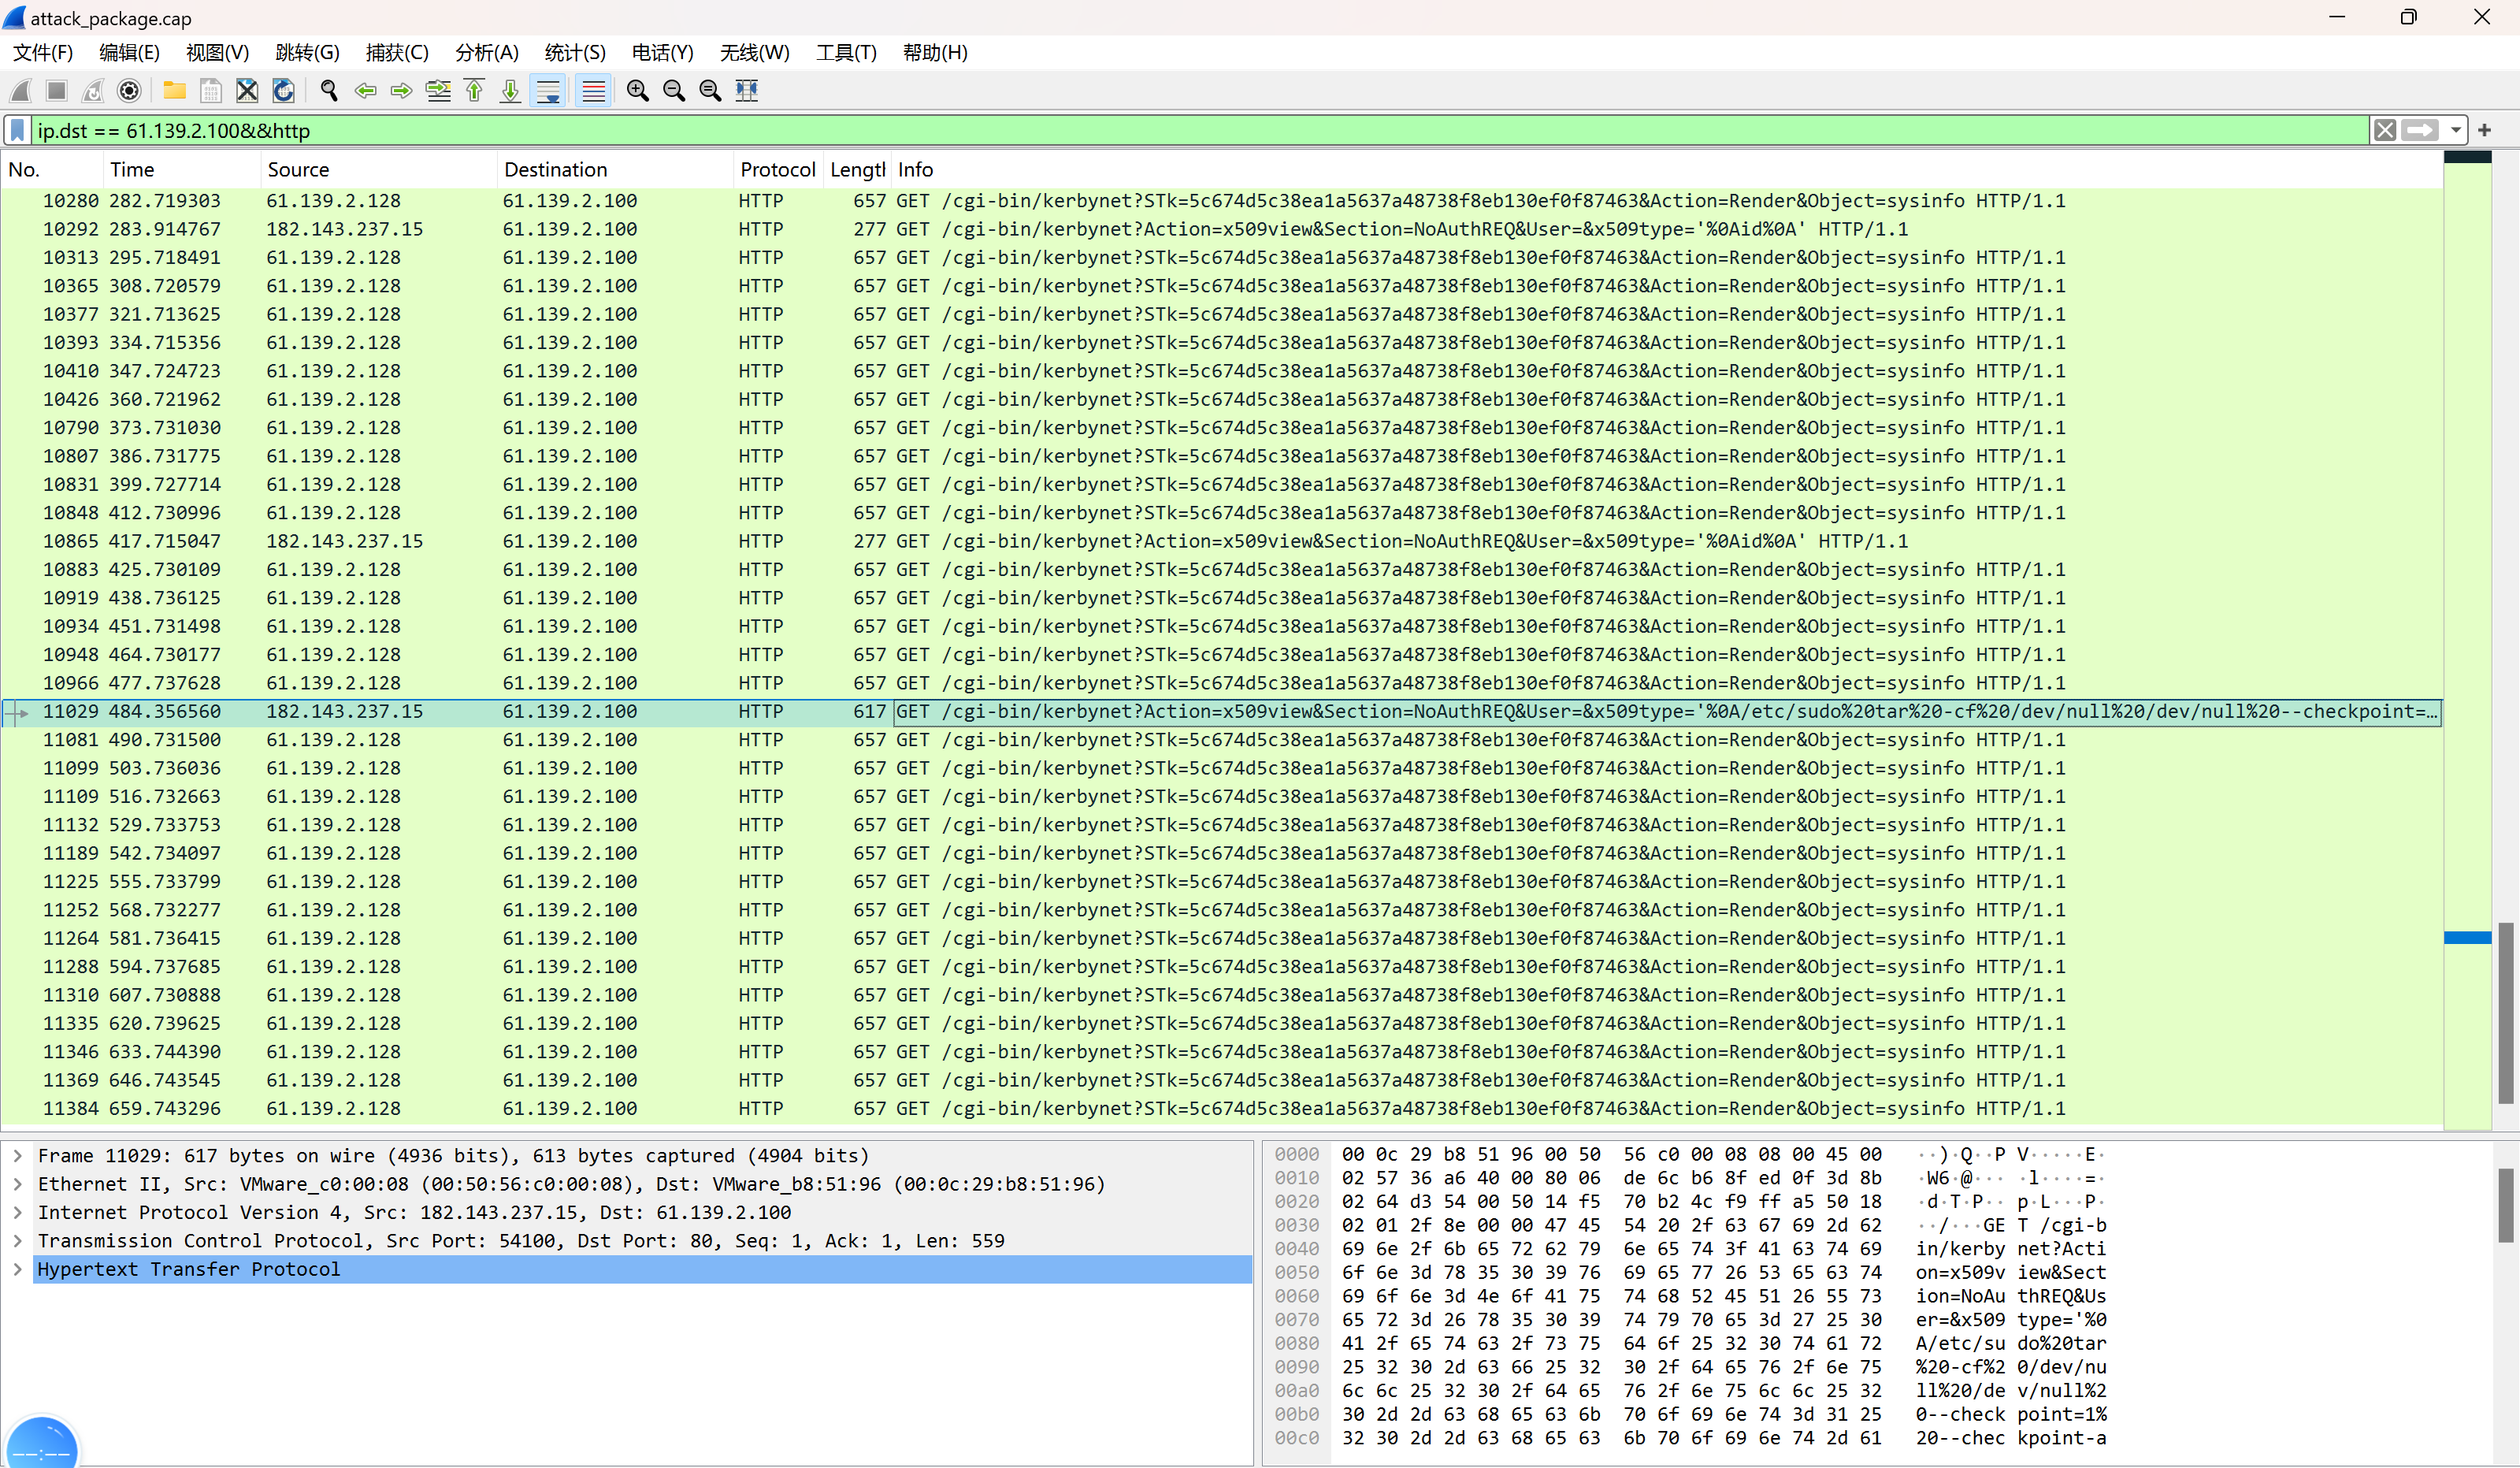2520x1468 pixels.
Task: Expand Hypertext Transfer Protocol row
Action: tap(17, 1270)
